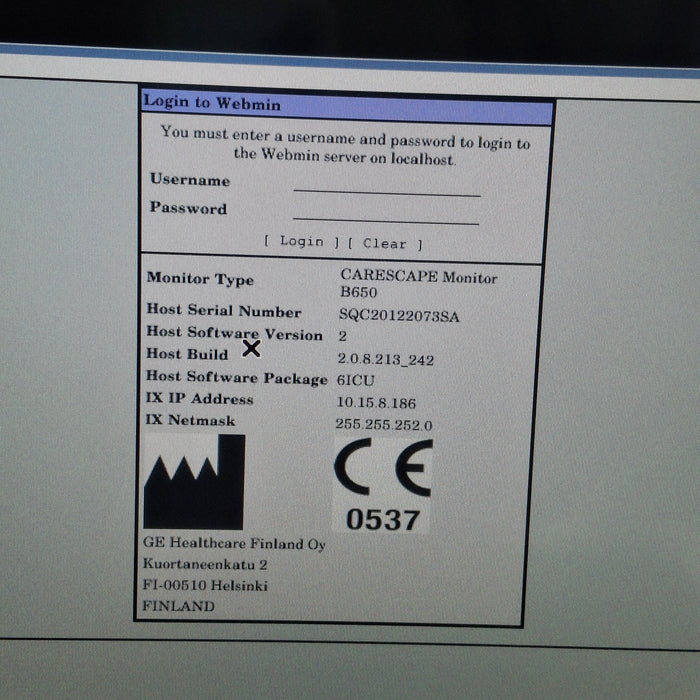The height and width of the screenshot is (700, 700).
Task: Click the 'Host Serial Number' label
Action: (x=224, y=310)
